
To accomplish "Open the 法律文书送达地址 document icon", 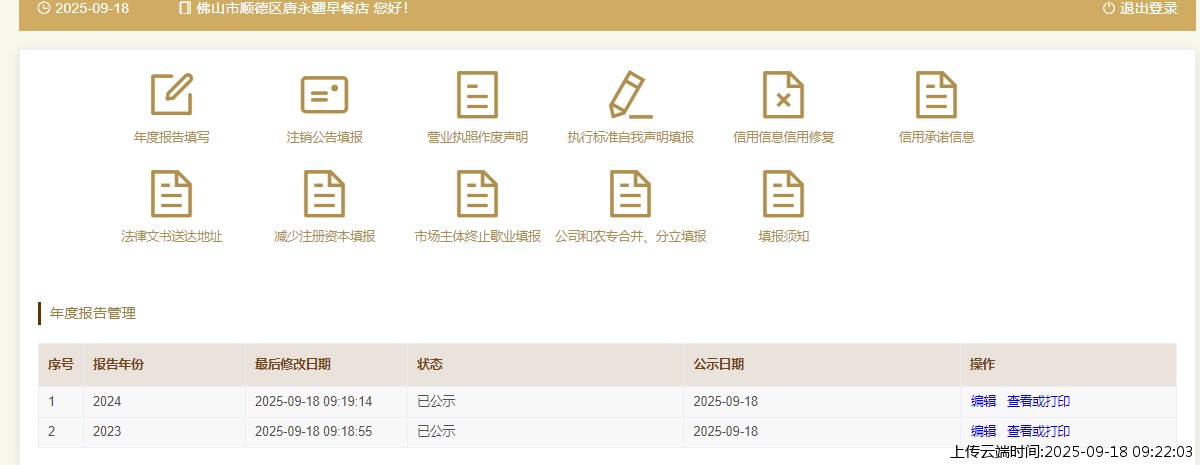I will 171,194.
